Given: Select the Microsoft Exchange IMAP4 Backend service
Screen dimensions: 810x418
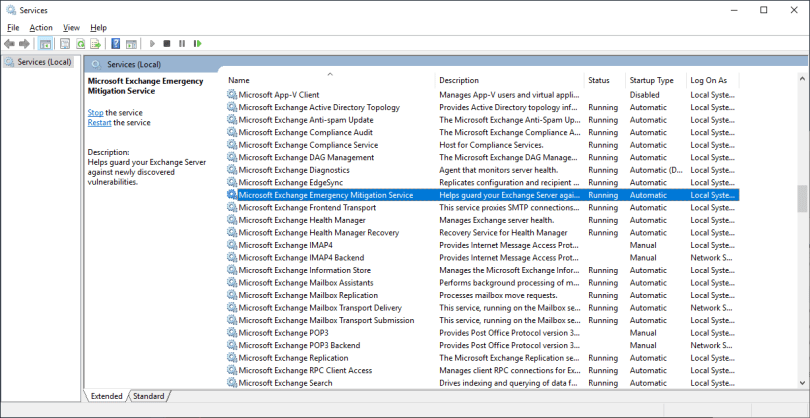Looking at the screenshot, I should click(301, 257).
